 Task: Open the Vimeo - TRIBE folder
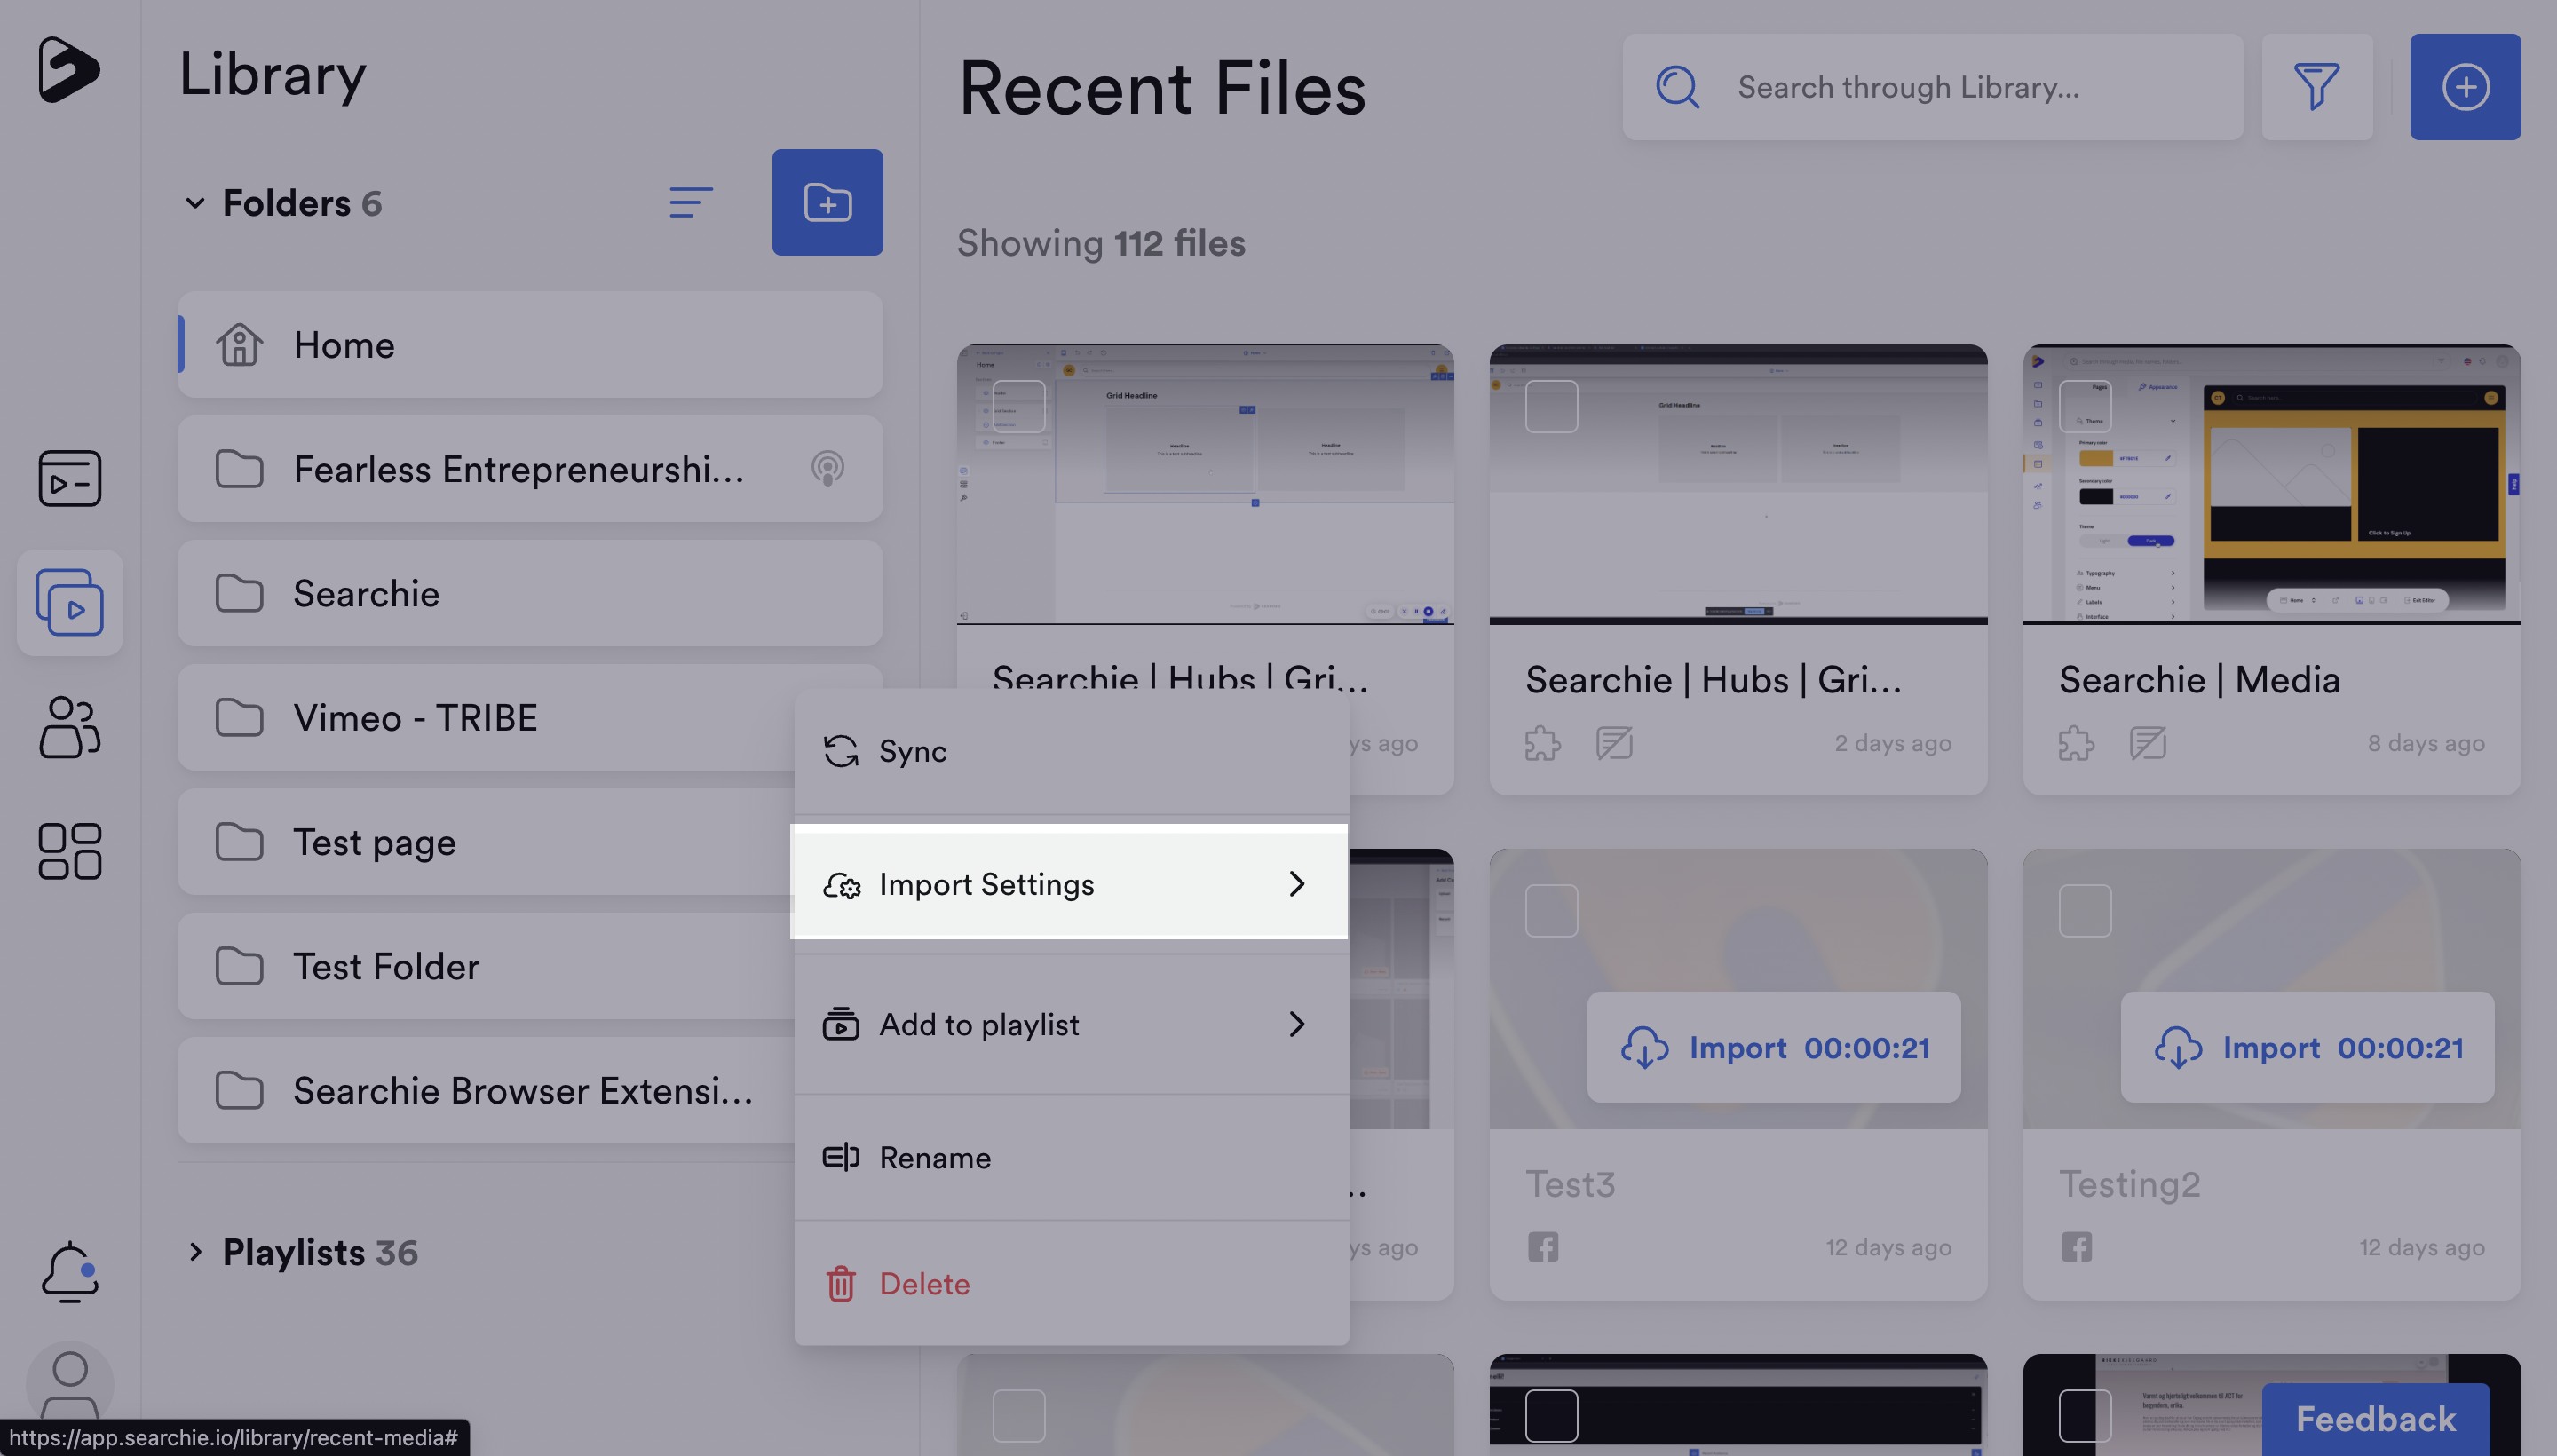coord(486,717)
